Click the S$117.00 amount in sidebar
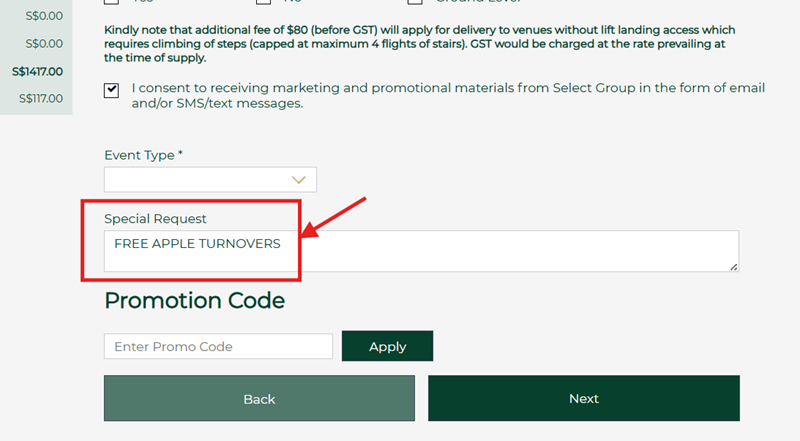The image size is (800, 441). click(x=41, y=98)
